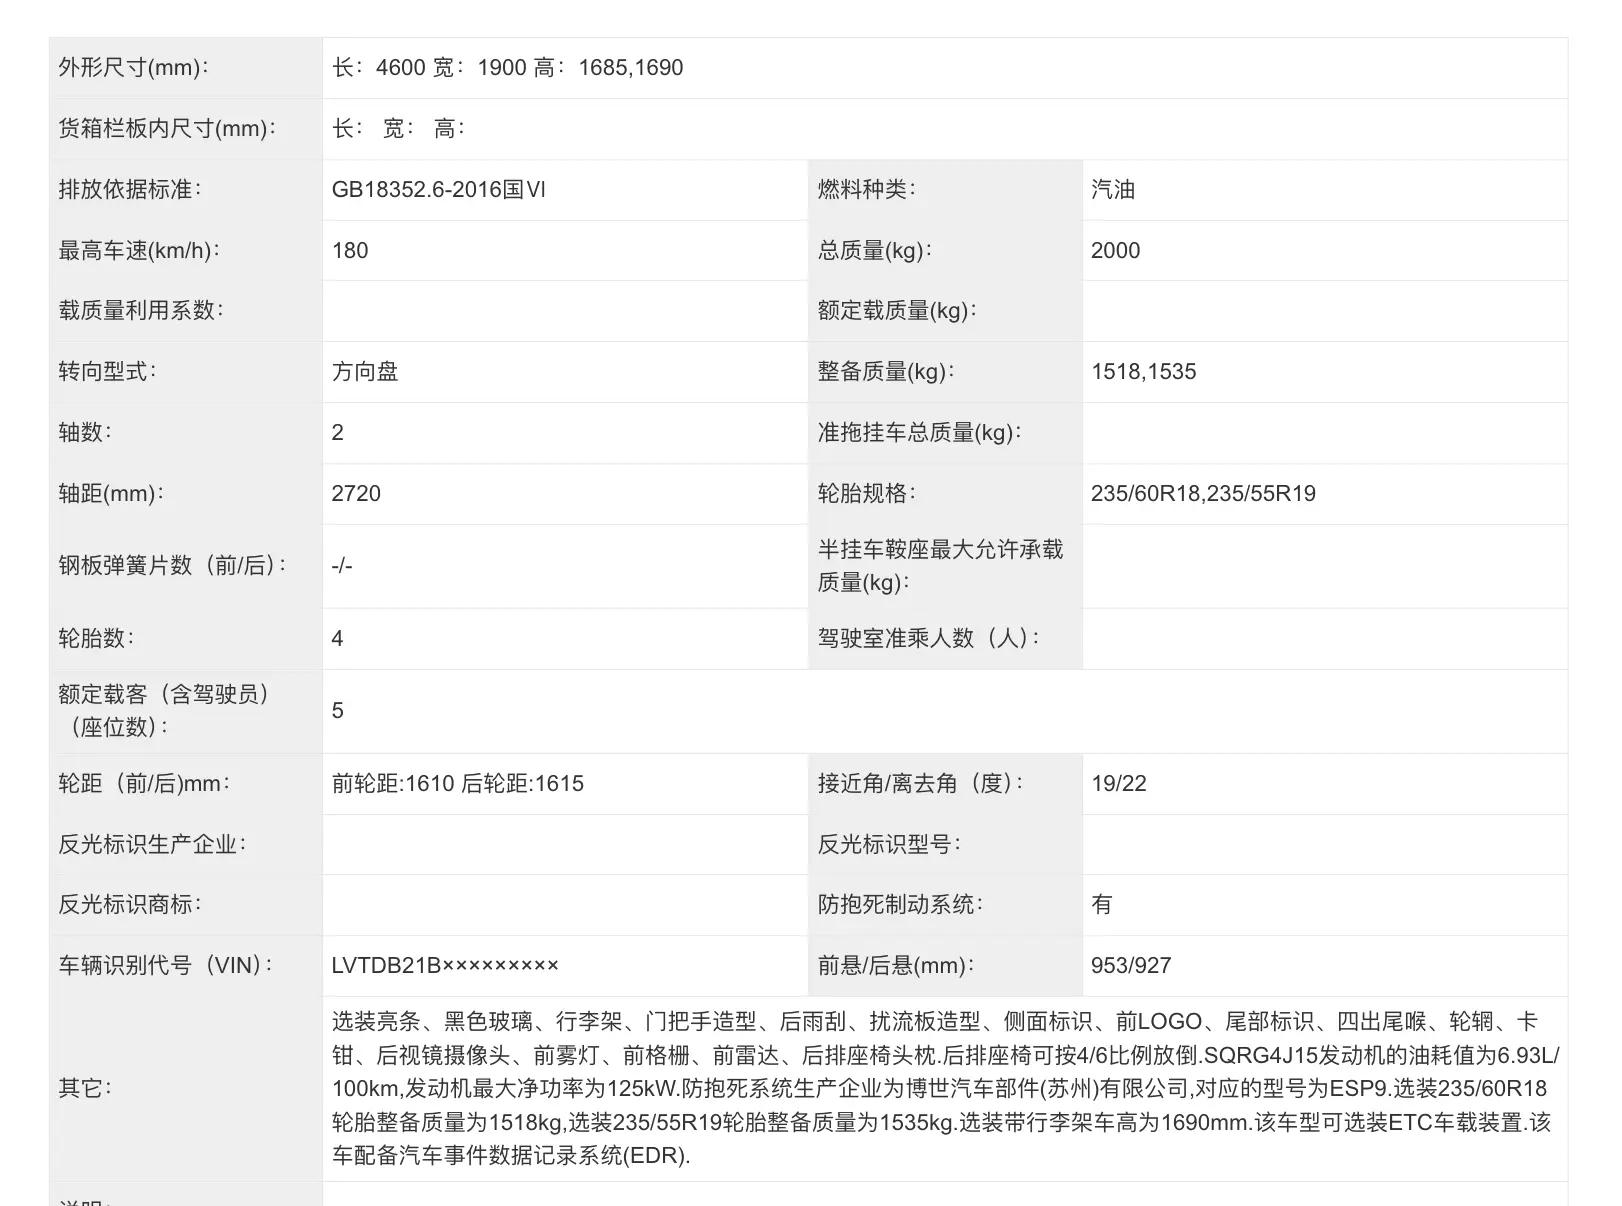This screenshot has width=1622, height=1206.
Task: Click the 选装亮条 remarks paragraph
Action: [945, 1089]
